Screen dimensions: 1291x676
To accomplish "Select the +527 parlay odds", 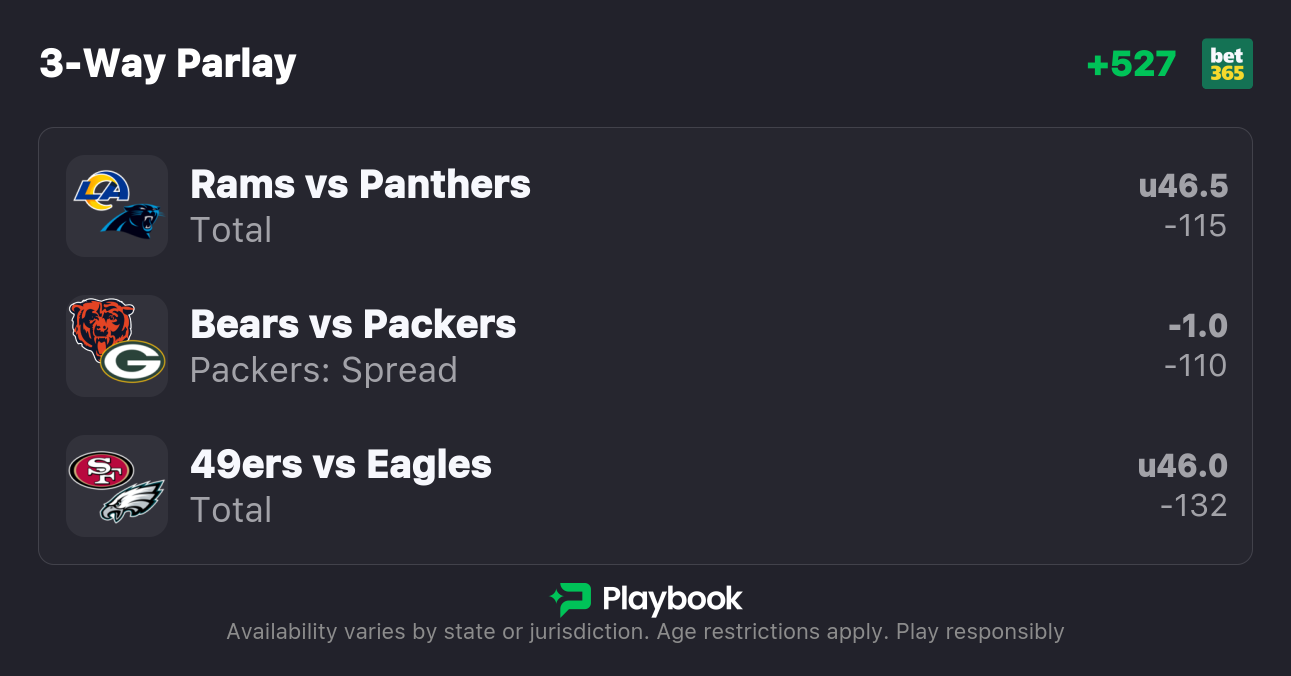I will tap(1131, 64).
